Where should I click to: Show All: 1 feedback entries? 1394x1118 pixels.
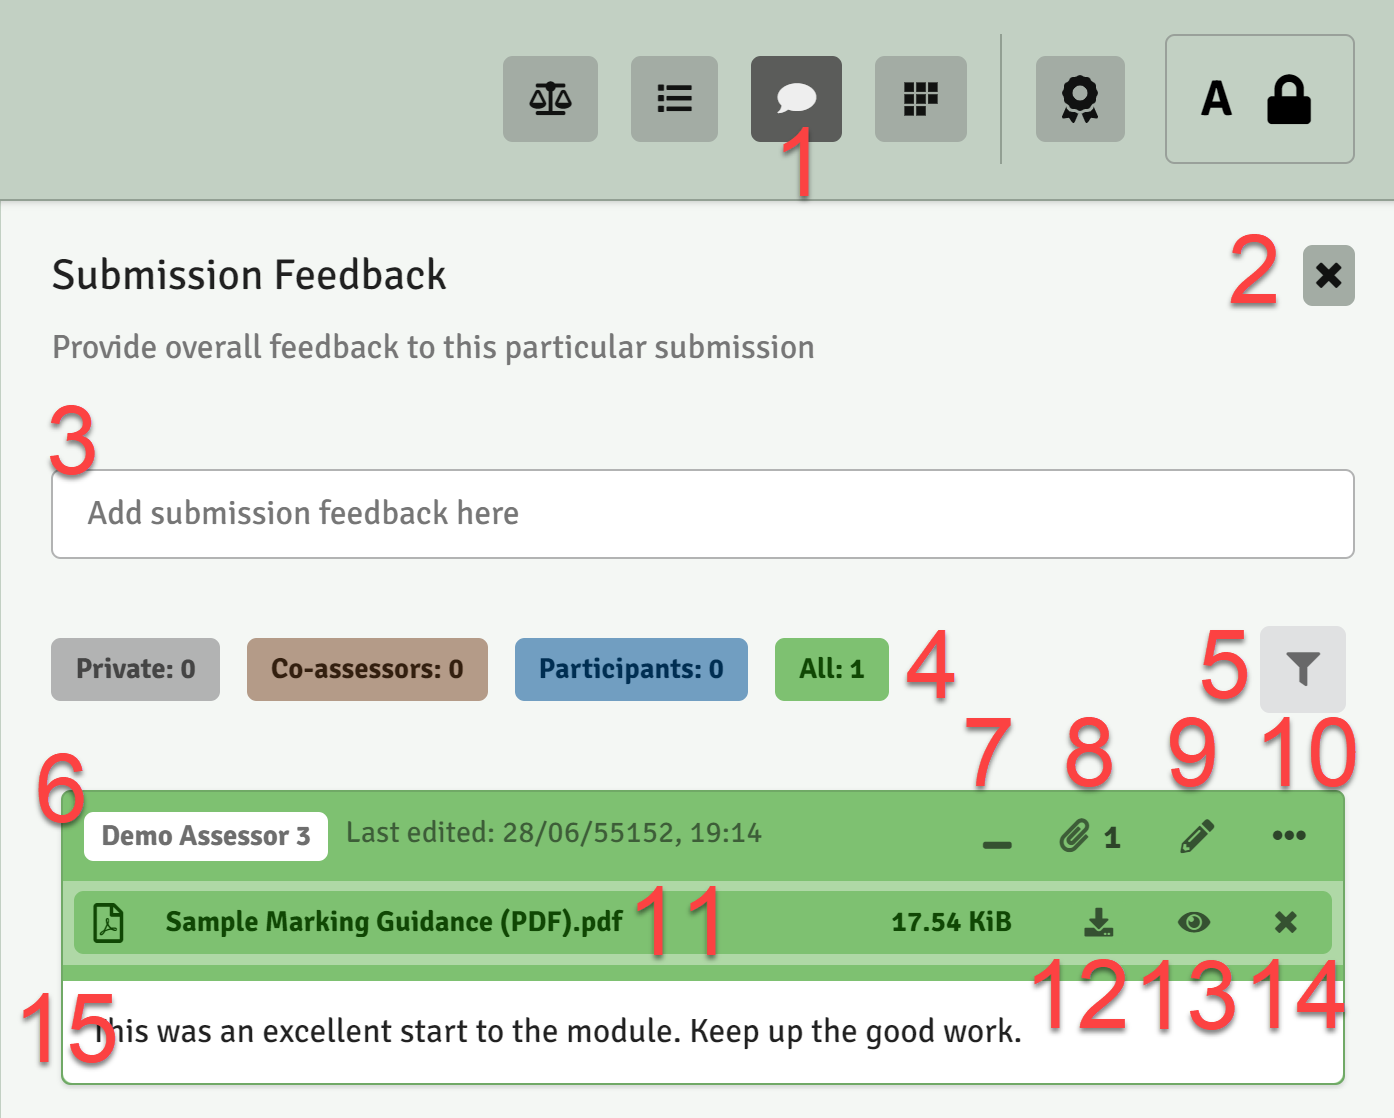tap(832, 669)
